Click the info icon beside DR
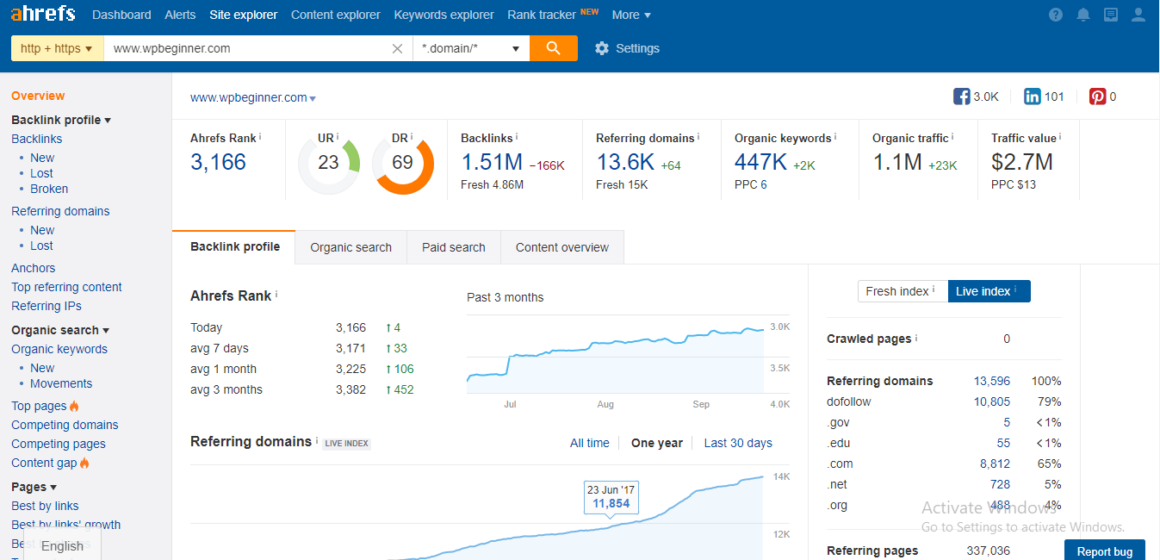 coord(411,137)
